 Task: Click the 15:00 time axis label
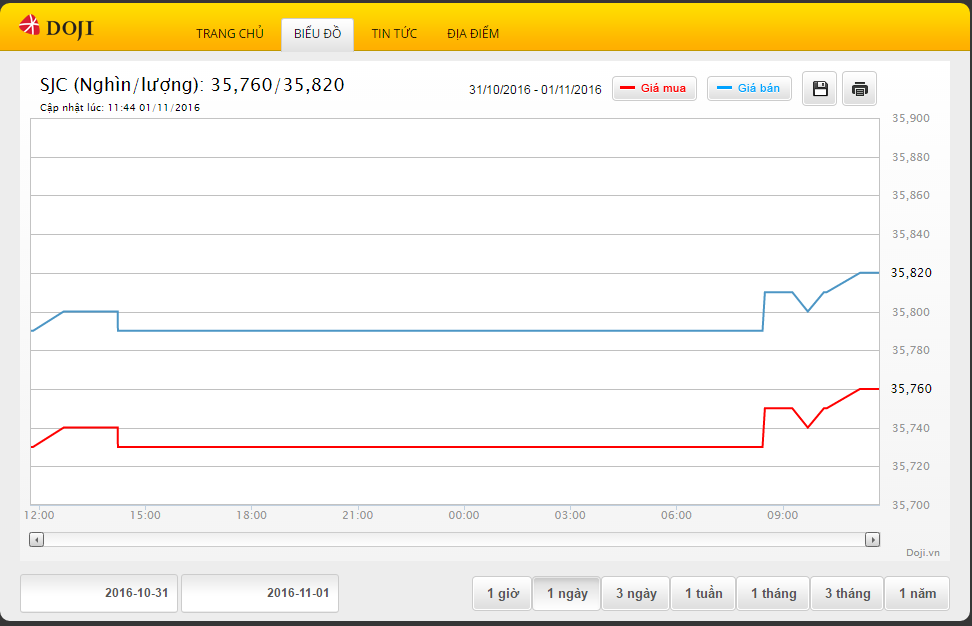[145, 515]
